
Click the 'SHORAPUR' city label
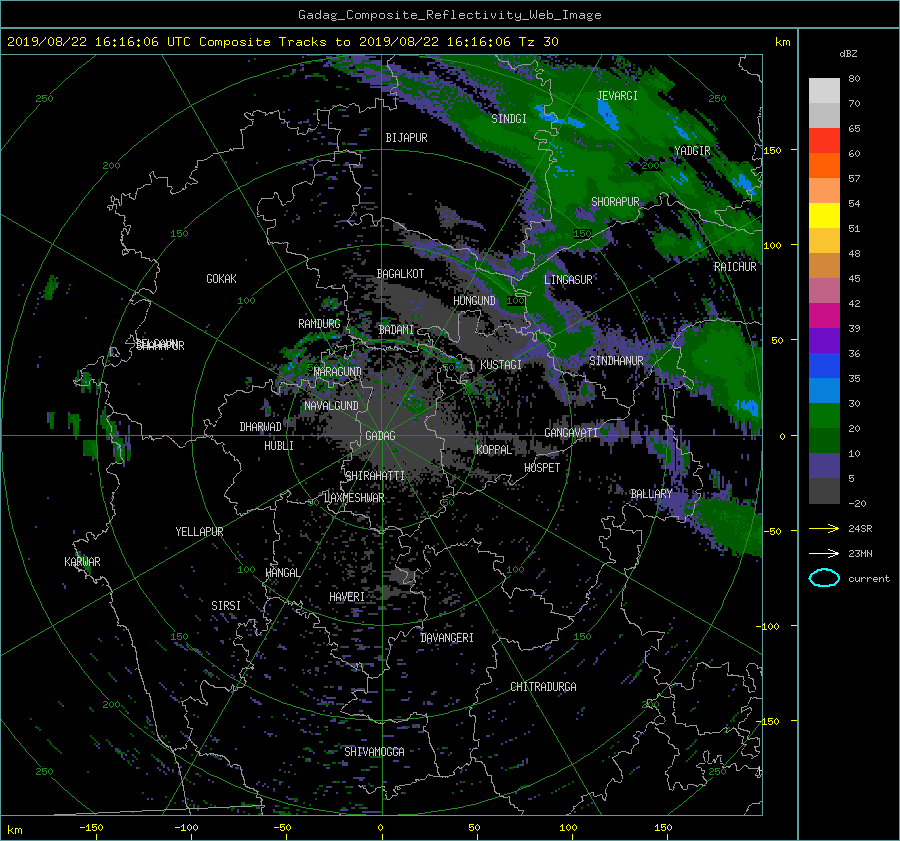615,202
